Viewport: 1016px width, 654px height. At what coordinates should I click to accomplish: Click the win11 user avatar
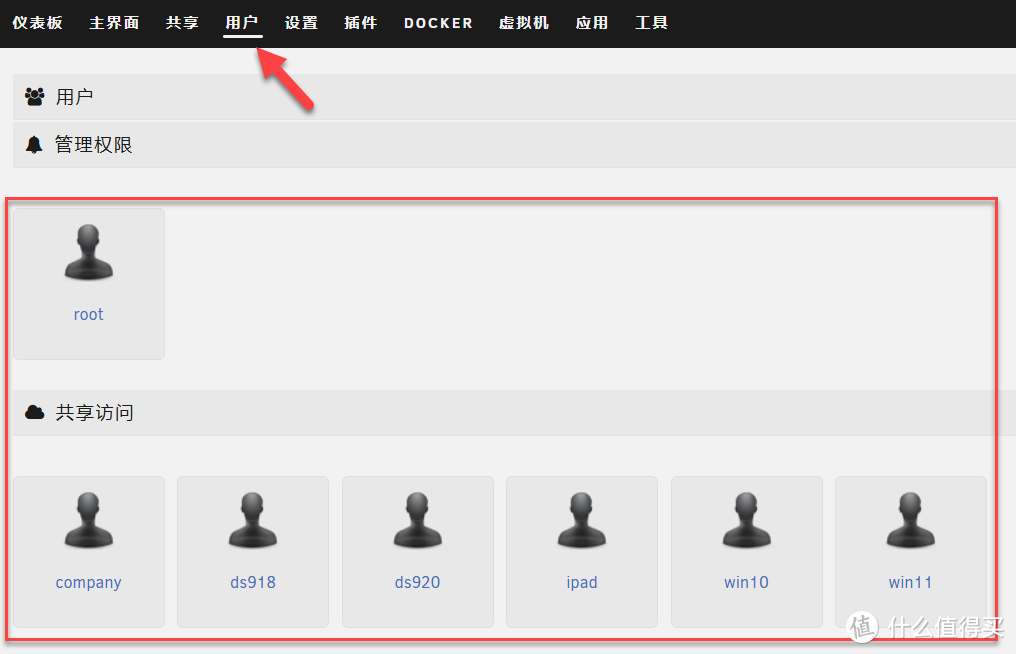910,520
